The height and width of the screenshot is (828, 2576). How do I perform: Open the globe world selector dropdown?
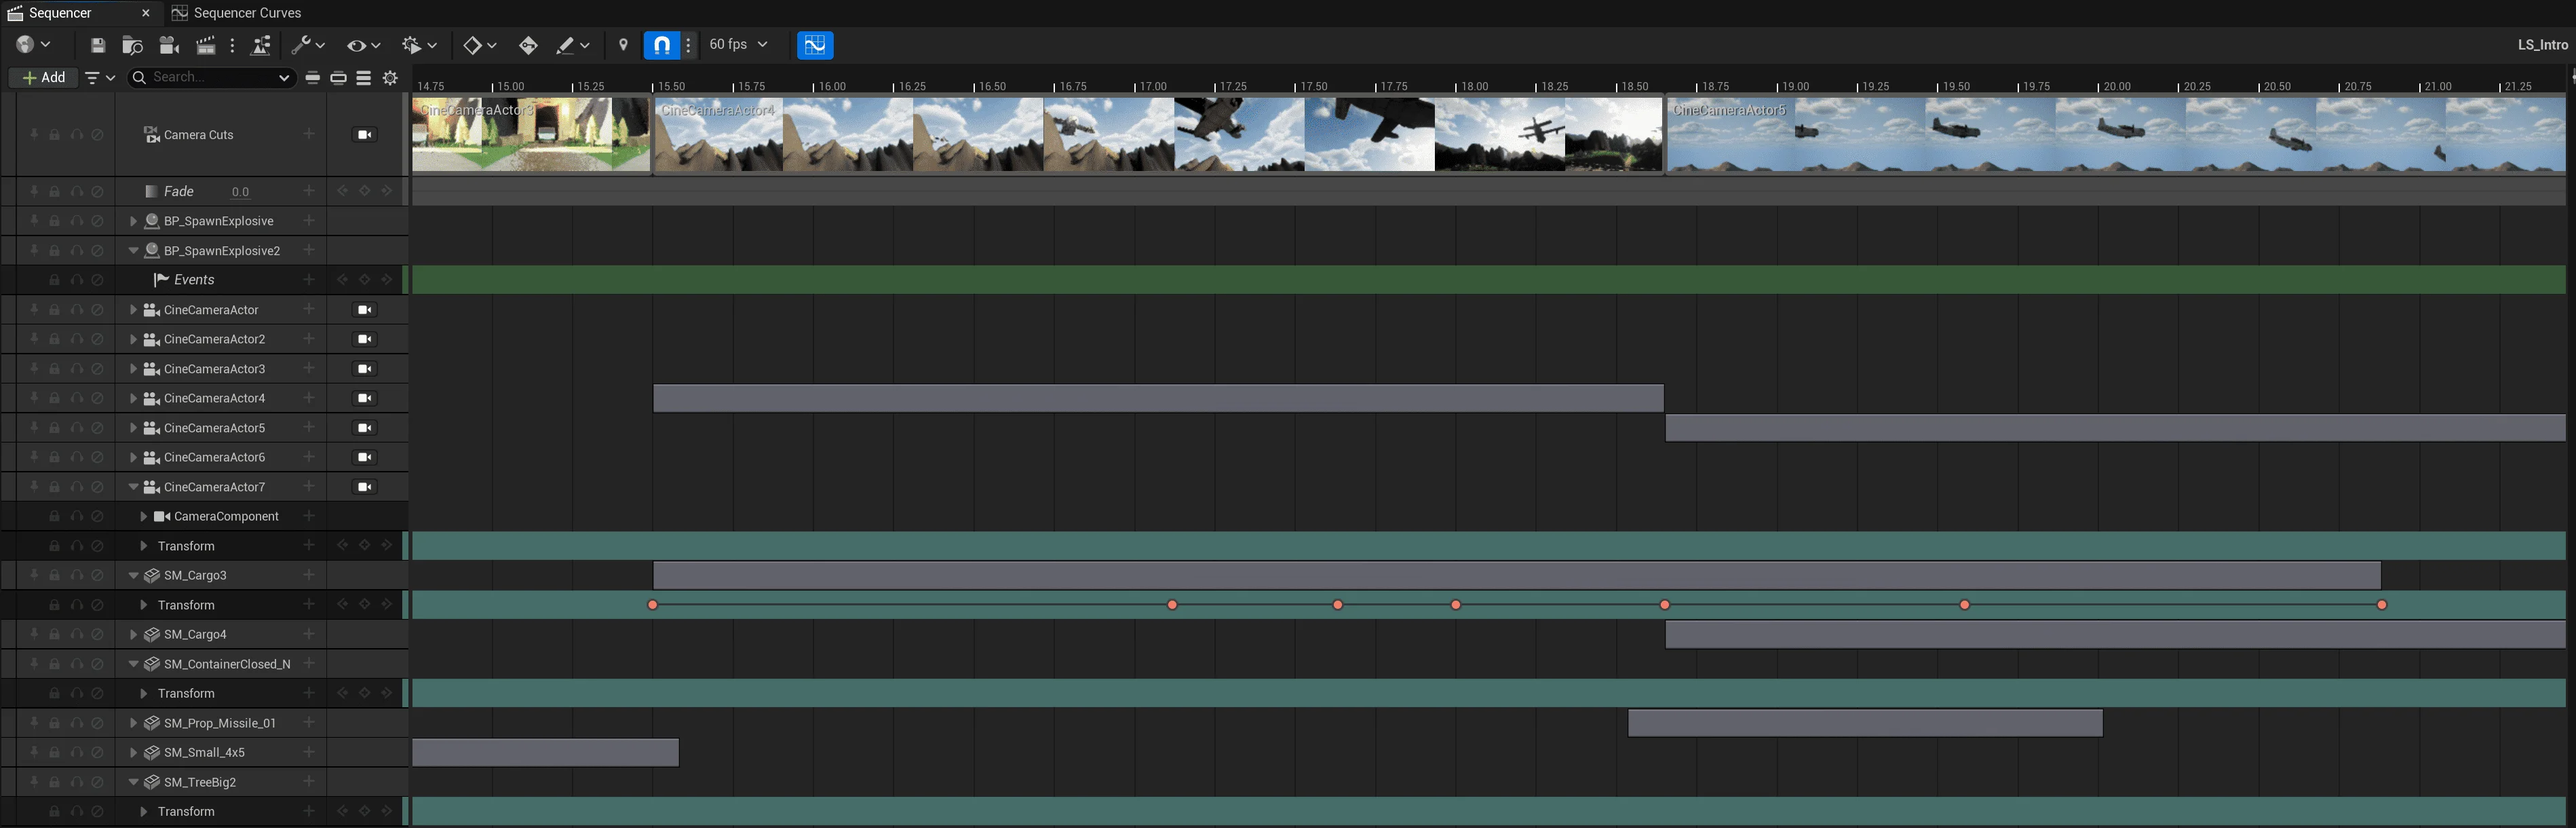[33, 44]
